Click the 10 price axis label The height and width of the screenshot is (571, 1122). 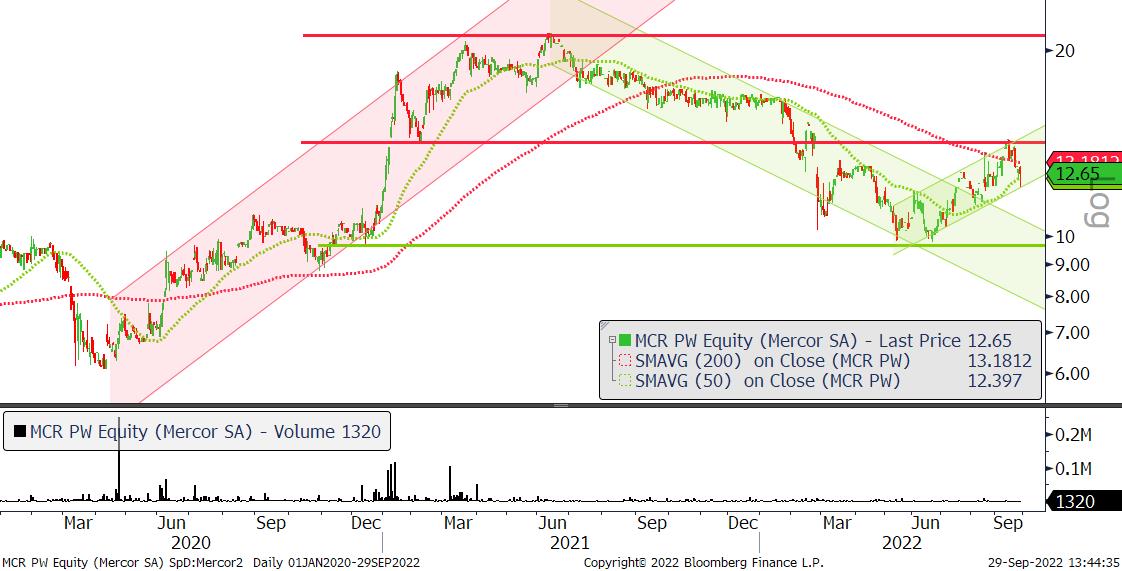[1065, 236]
